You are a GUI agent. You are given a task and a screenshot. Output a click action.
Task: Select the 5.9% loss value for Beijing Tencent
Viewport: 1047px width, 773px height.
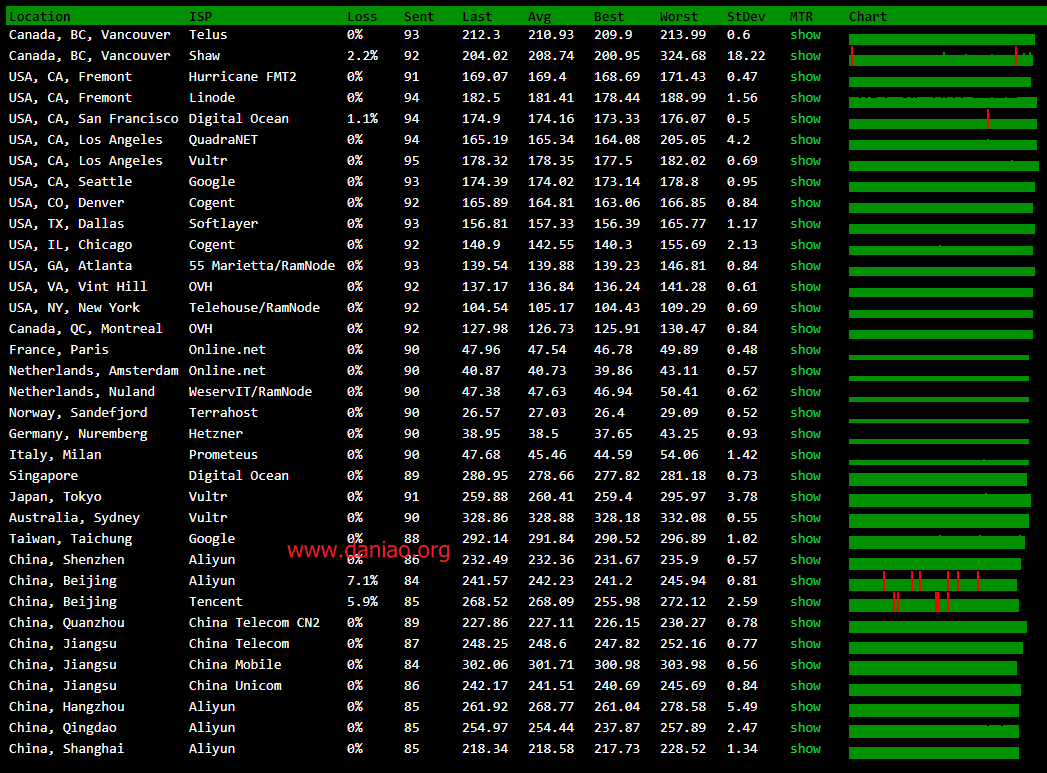point(362,602)
